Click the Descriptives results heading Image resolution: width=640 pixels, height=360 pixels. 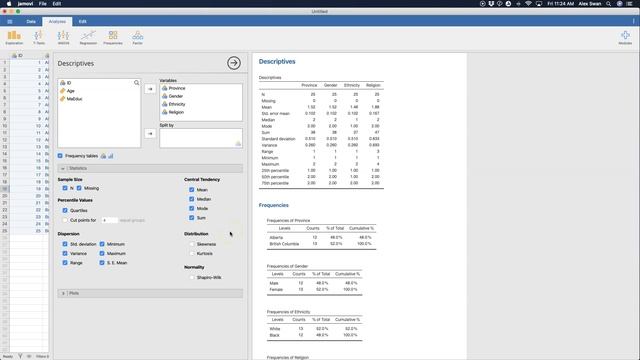[x=277, y=62]
